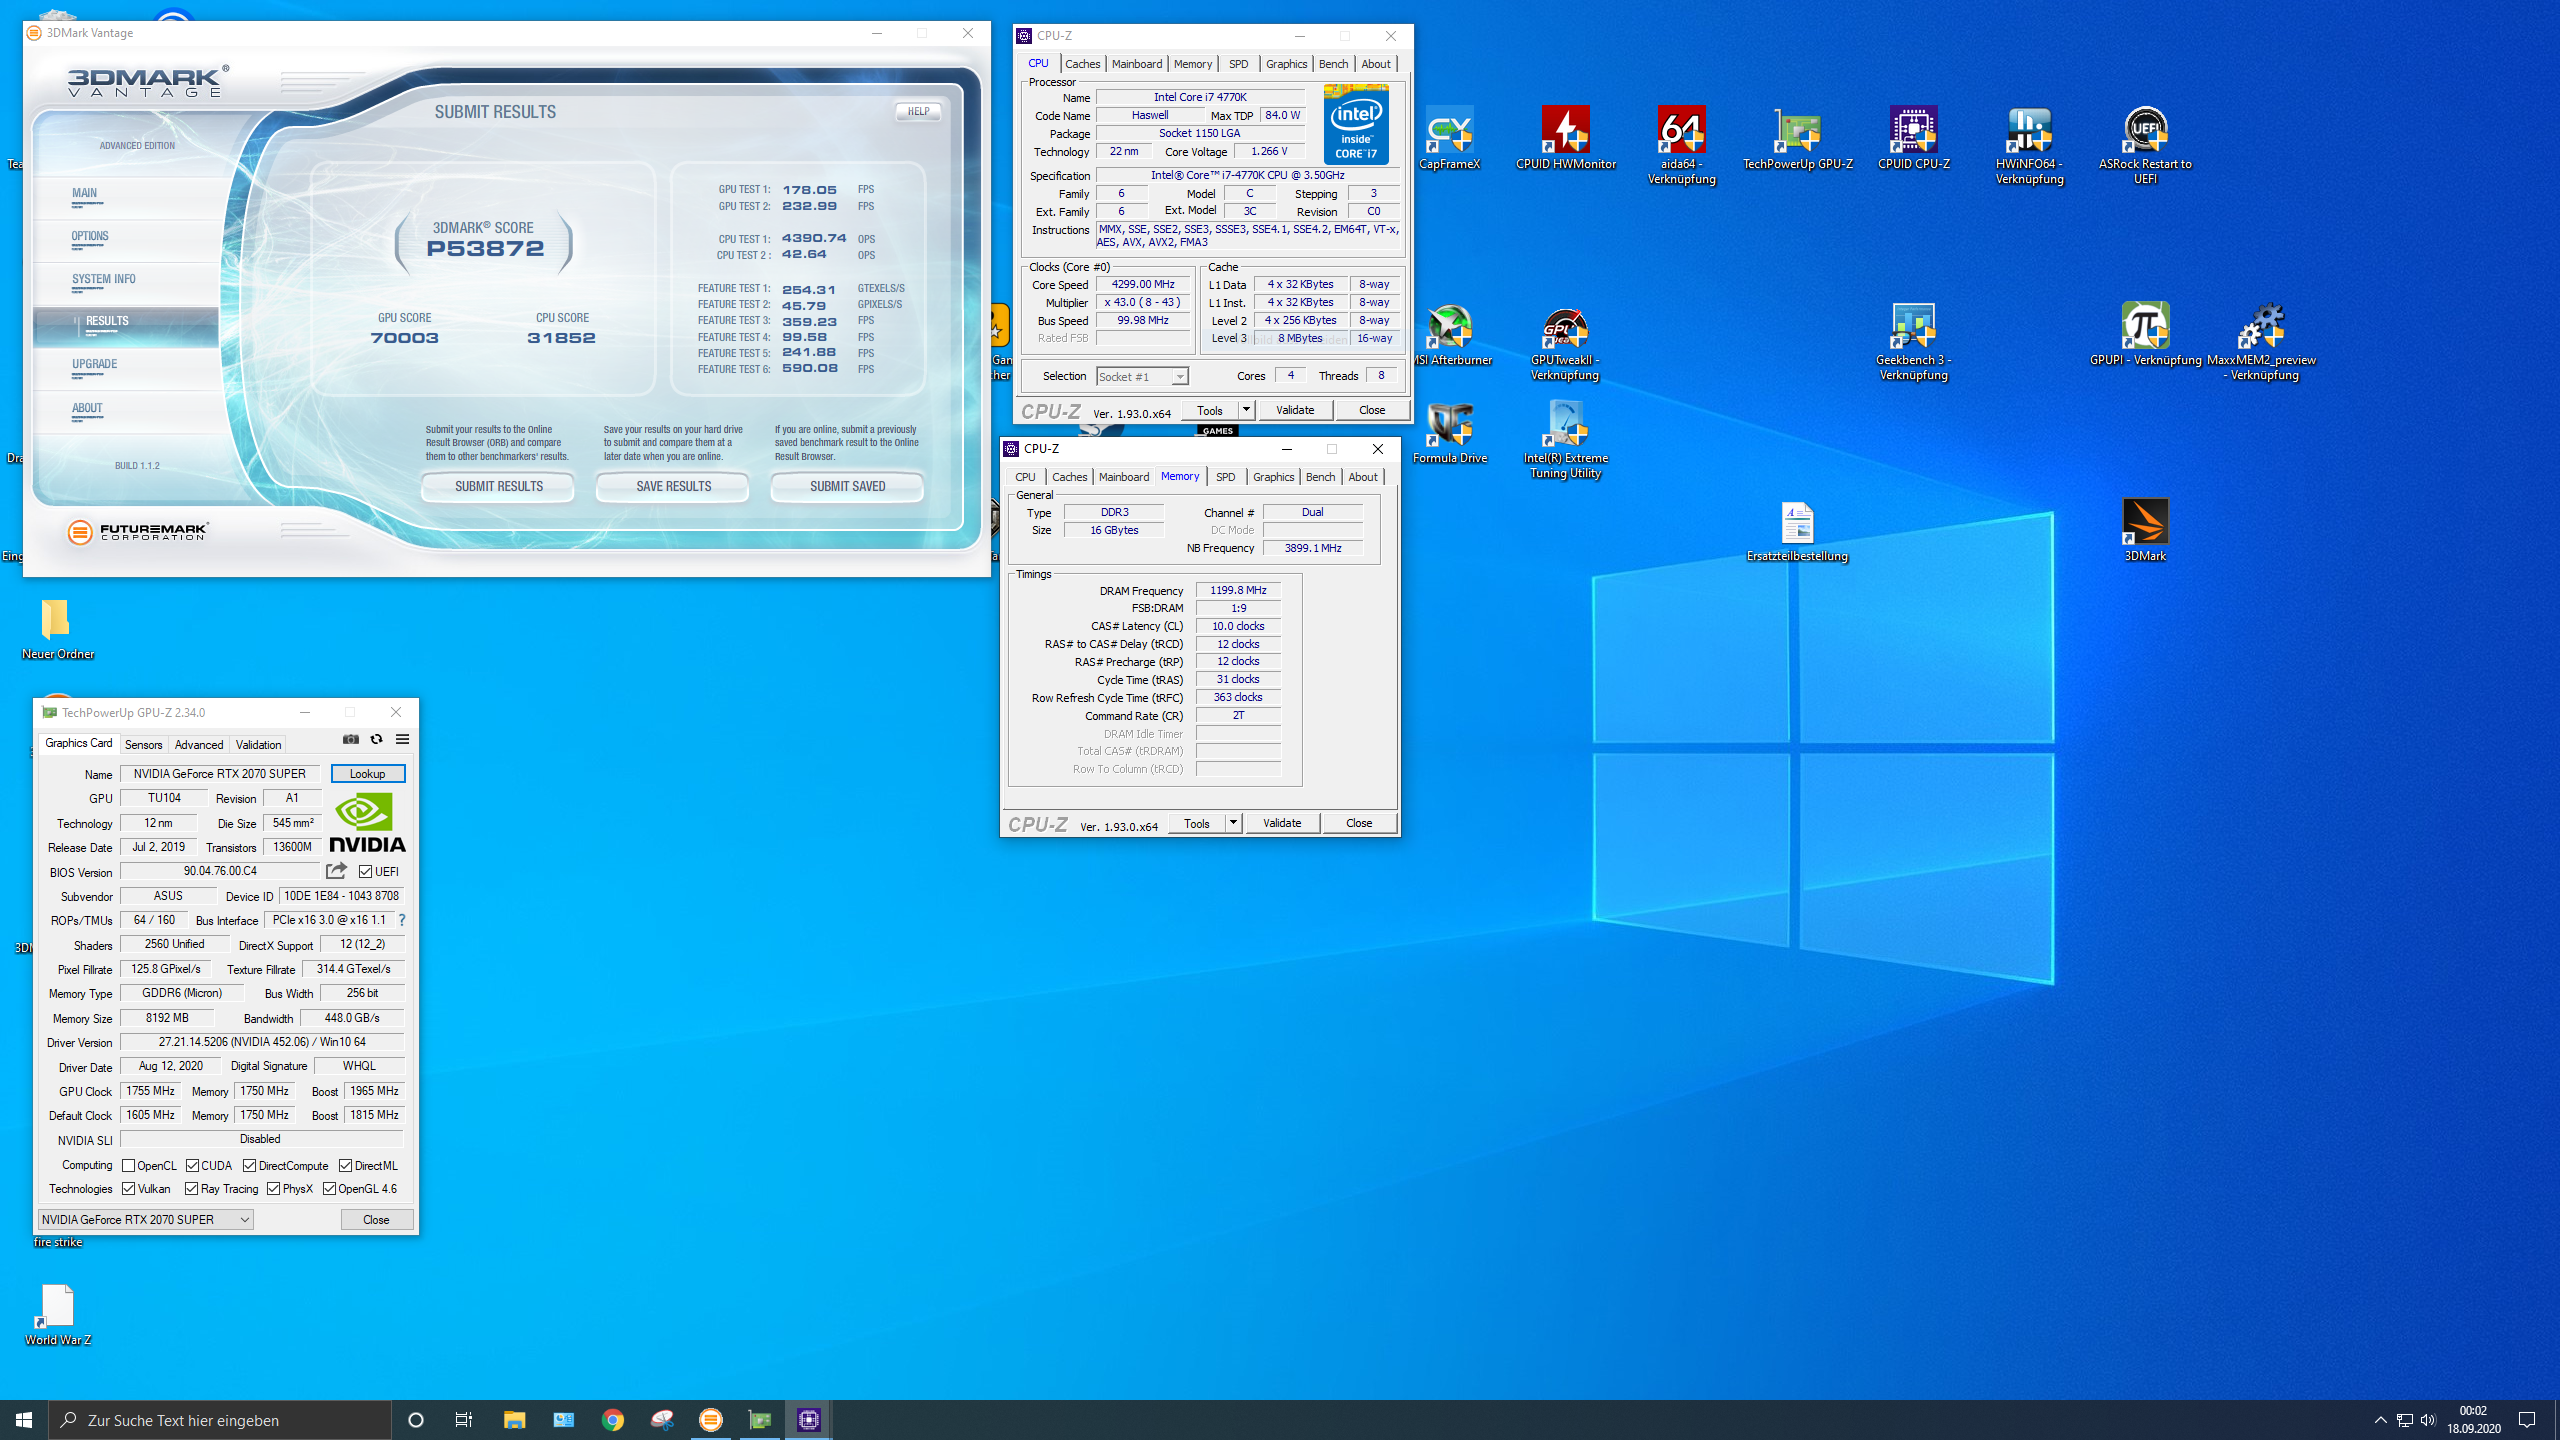Toggle the DirectML checkbox
The height and width of the screenshot is (1440, 2560).
346,1166
